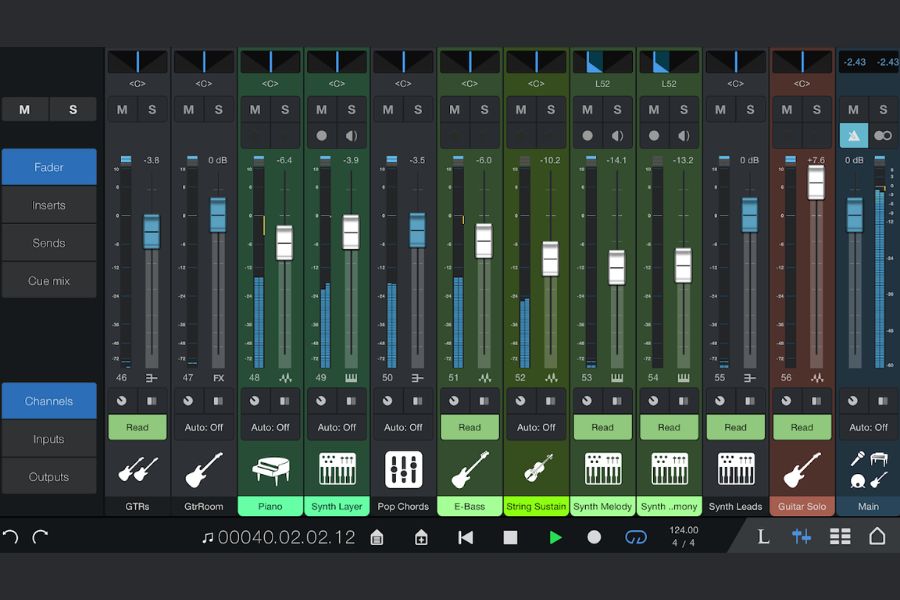The image size is (900, 600).
Task: Return to start of song
Action: 465,537
